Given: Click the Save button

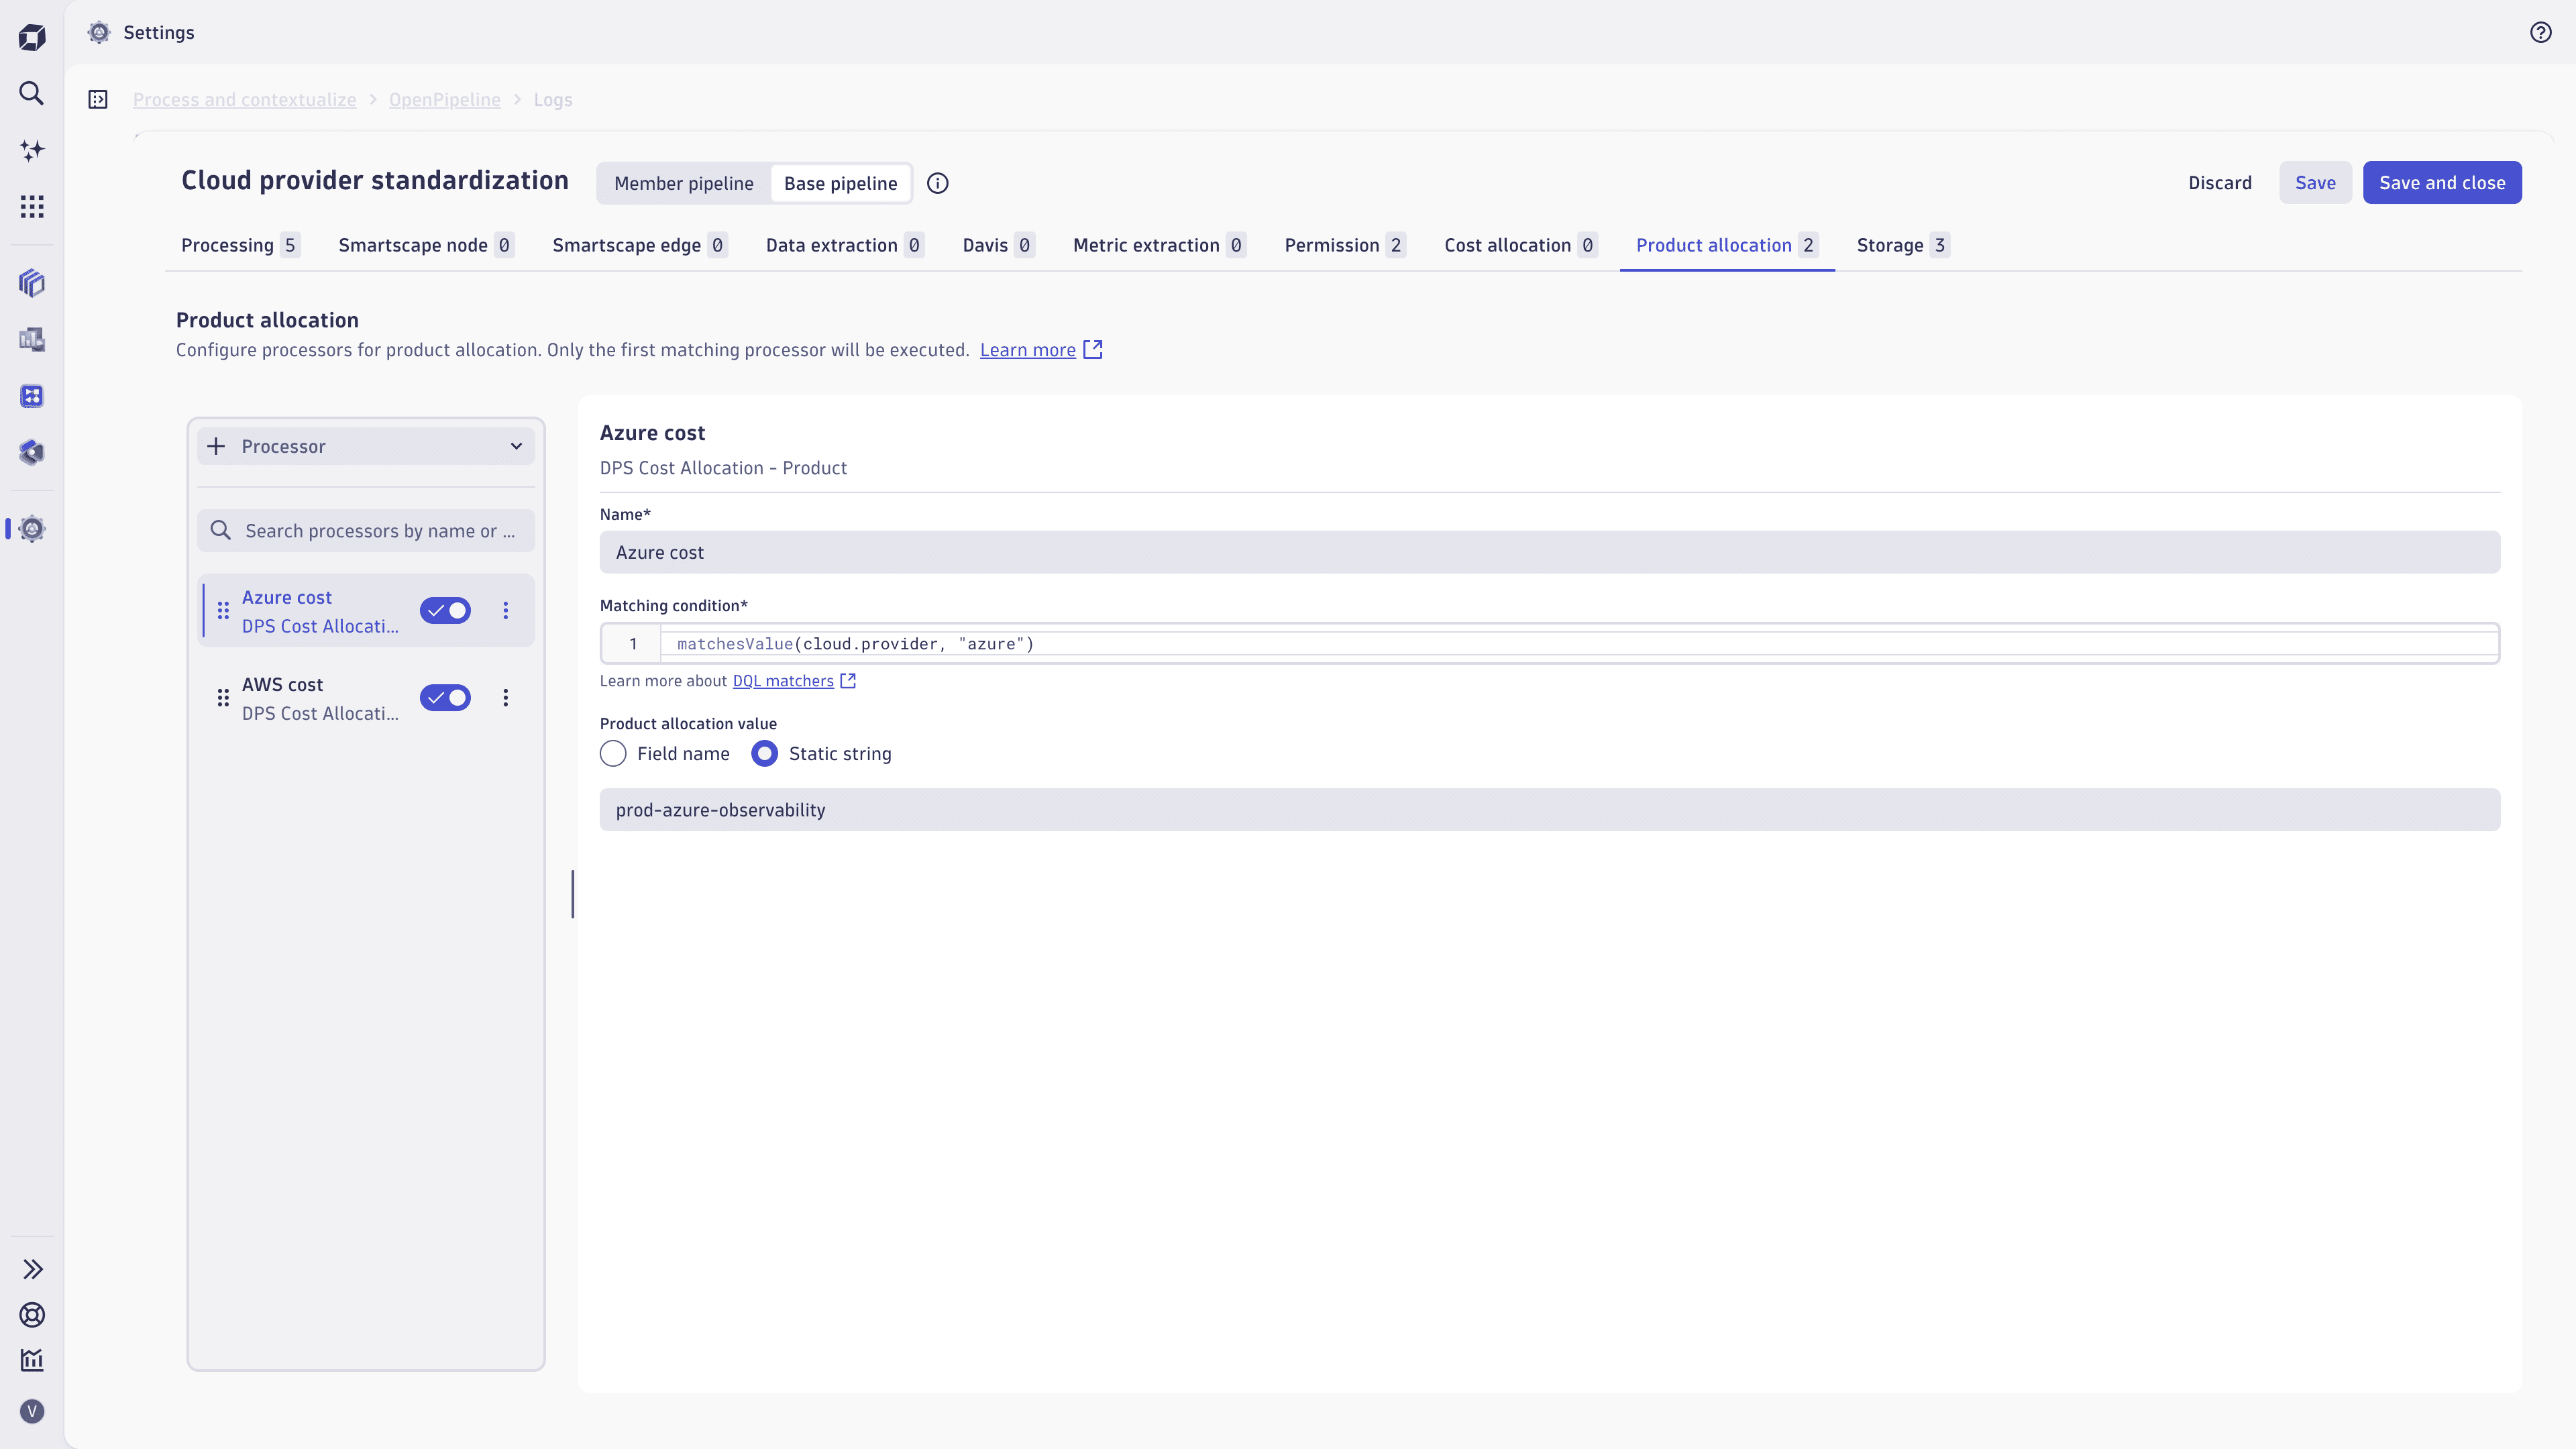Looking at the screenshot, I should click(x=2315, y=183).
